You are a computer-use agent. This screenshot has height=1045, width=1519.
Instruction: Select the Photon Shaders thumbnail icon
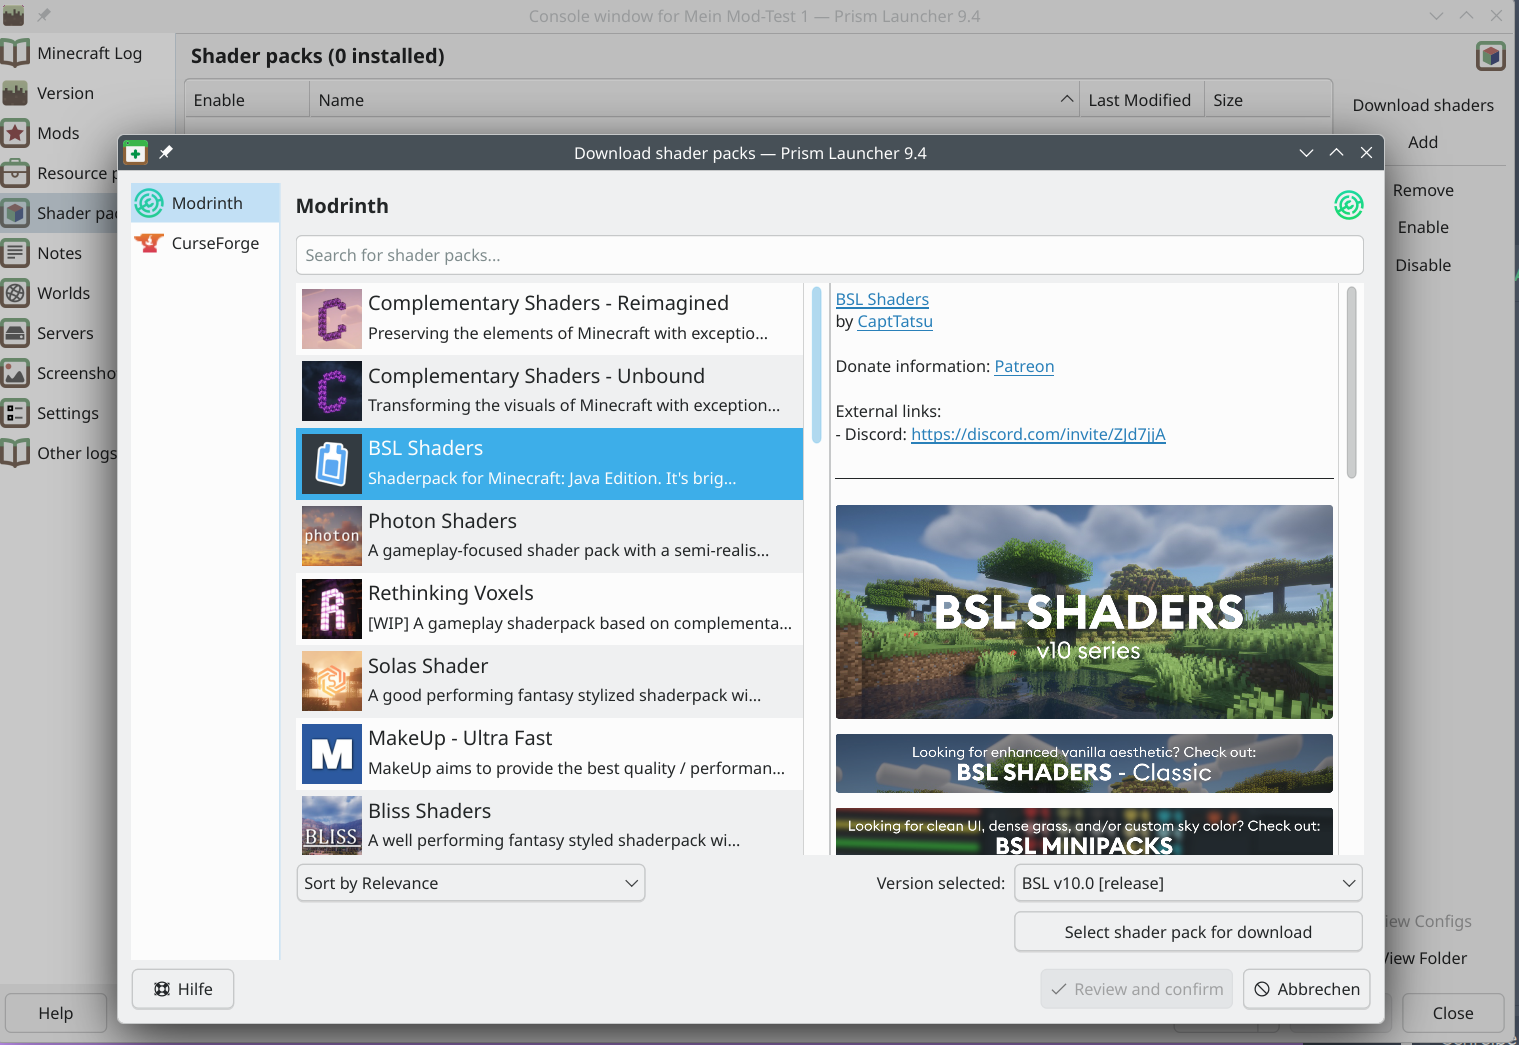pyautogui.click(x=332, y=537)
